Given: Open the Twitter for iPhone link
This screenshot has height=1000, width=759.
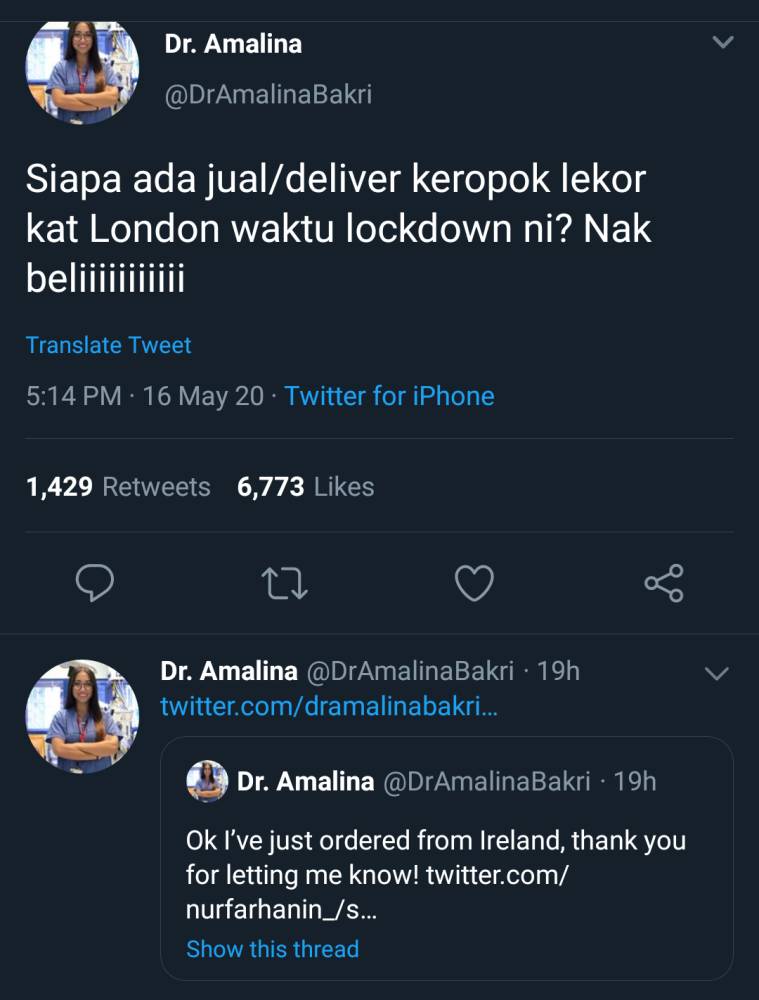Looking at the screenshot, I should (389, 396).
